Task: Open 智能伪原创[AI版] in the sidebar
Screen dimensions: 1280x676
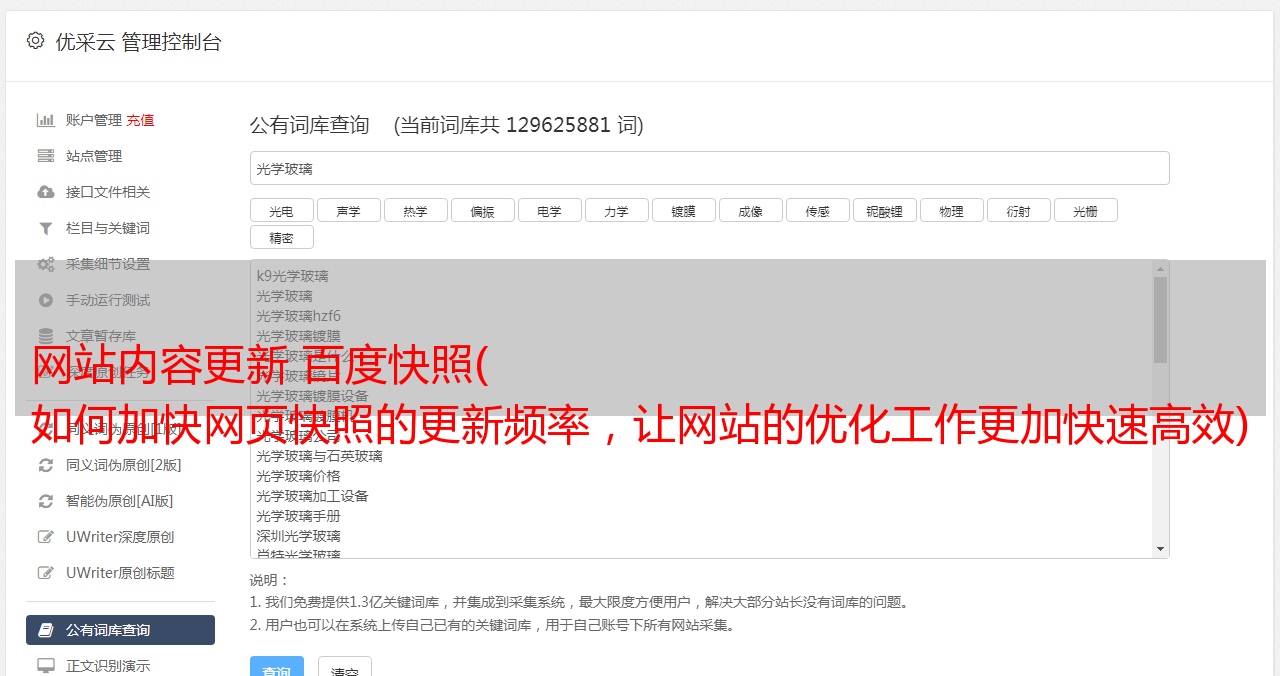Action: click(120, 501)
